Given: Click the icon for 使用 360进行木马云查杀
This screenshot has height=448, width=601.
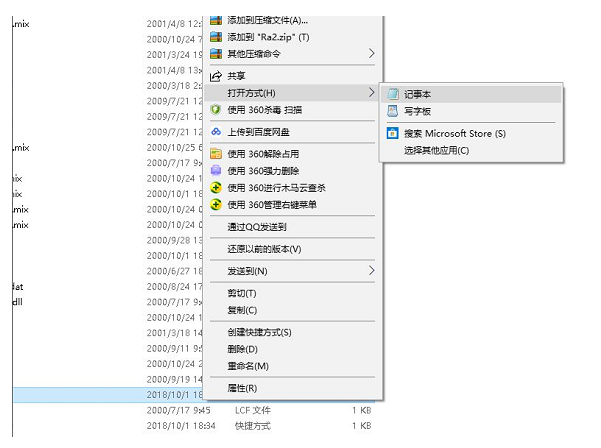Looking at the screenshot, I should [x=216, y=187].
